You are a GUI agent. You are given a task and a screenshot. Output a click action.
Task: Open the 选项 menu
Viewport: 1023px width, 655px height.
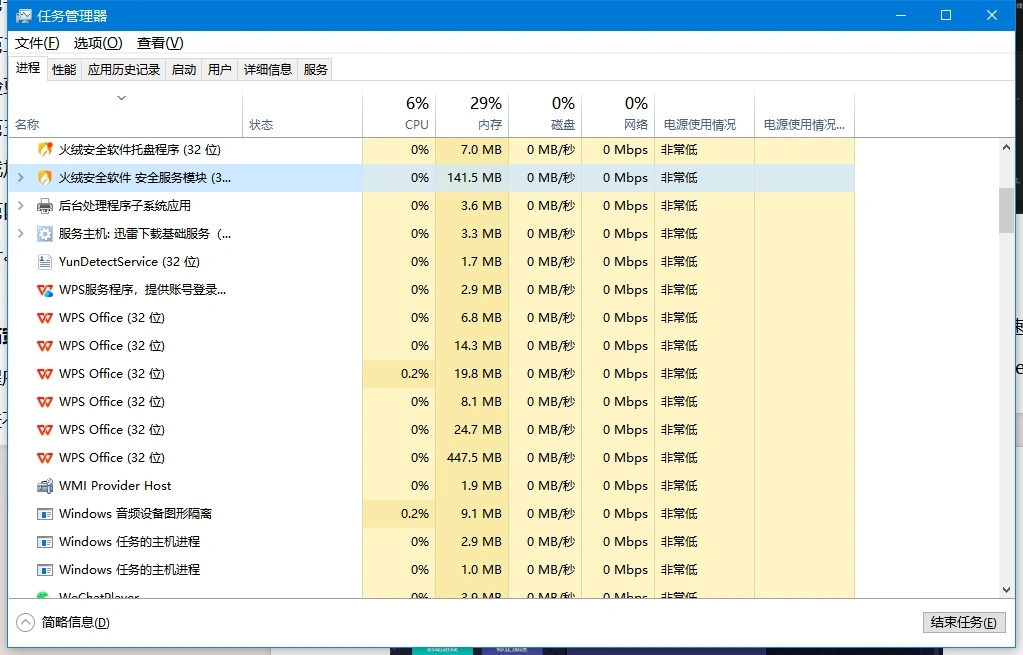tap(96, 43)
